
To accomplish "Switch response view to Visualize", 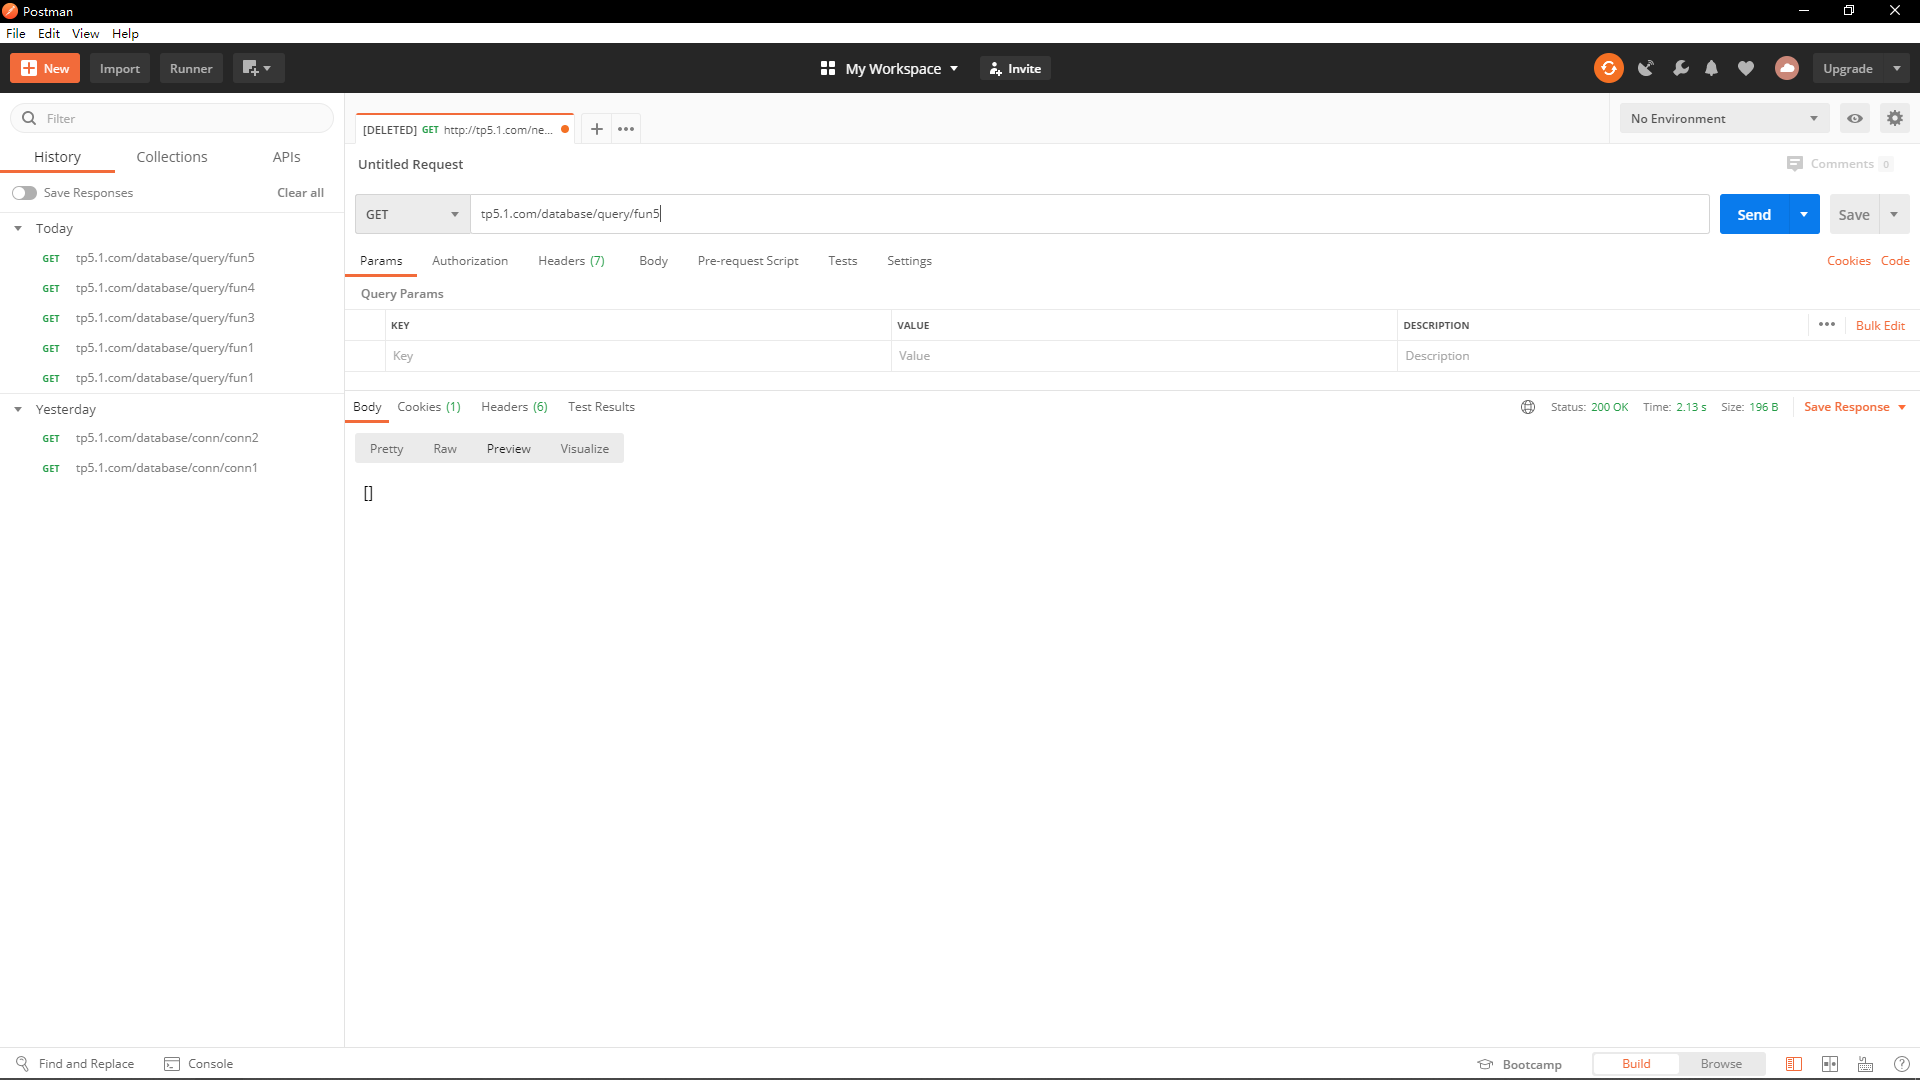I will [x=584, y=449].
